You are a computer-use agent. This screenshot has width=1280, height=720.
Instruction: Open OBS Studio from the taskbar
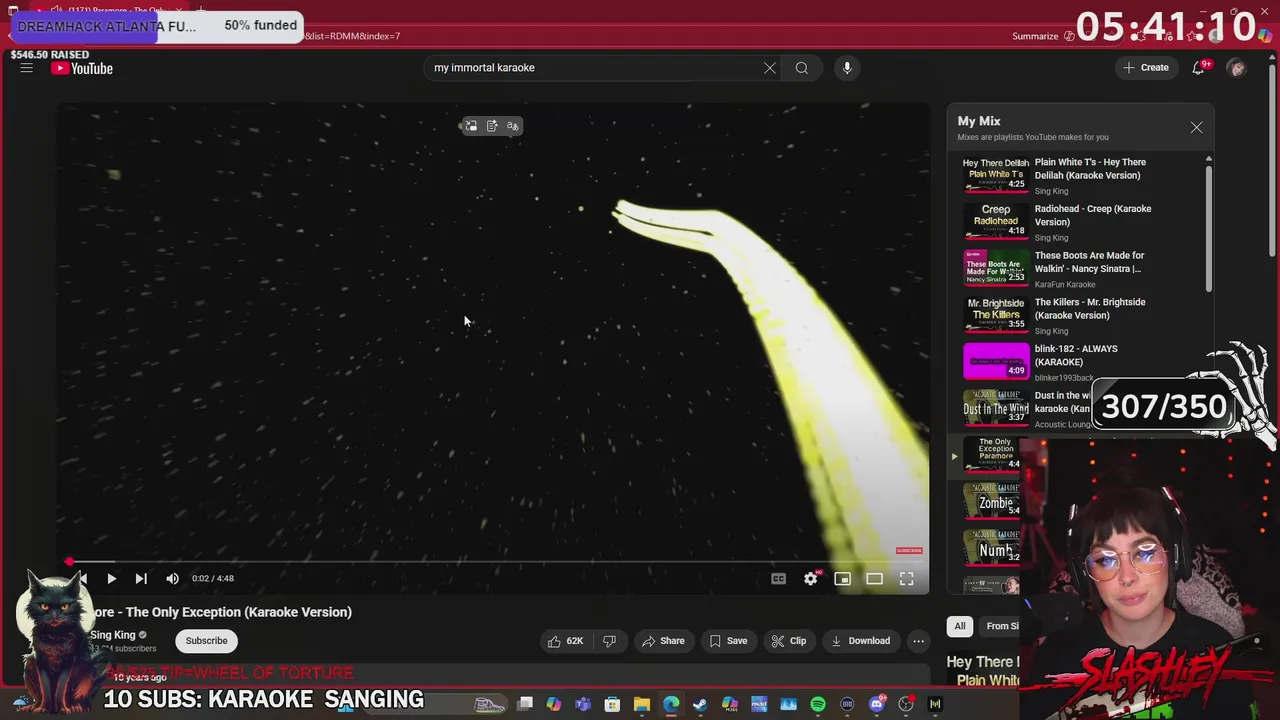pyautogui.click(x=906, y=704)
